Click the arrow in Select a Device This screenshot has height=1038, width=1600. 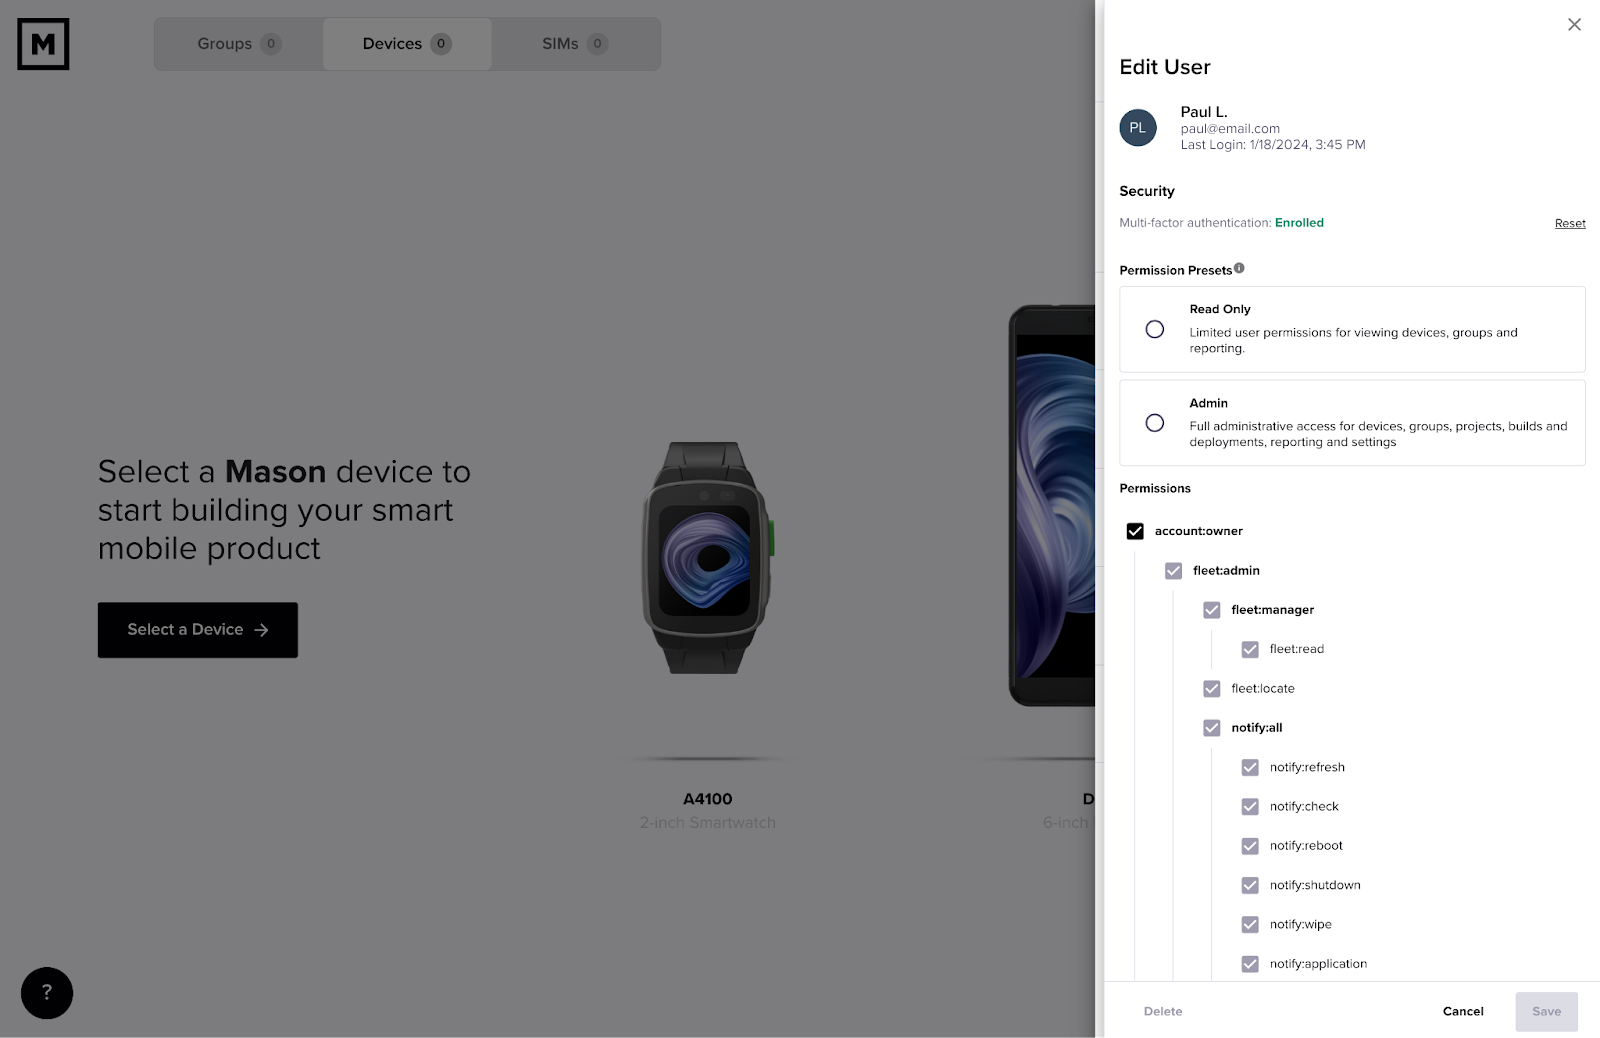(262, 630)
